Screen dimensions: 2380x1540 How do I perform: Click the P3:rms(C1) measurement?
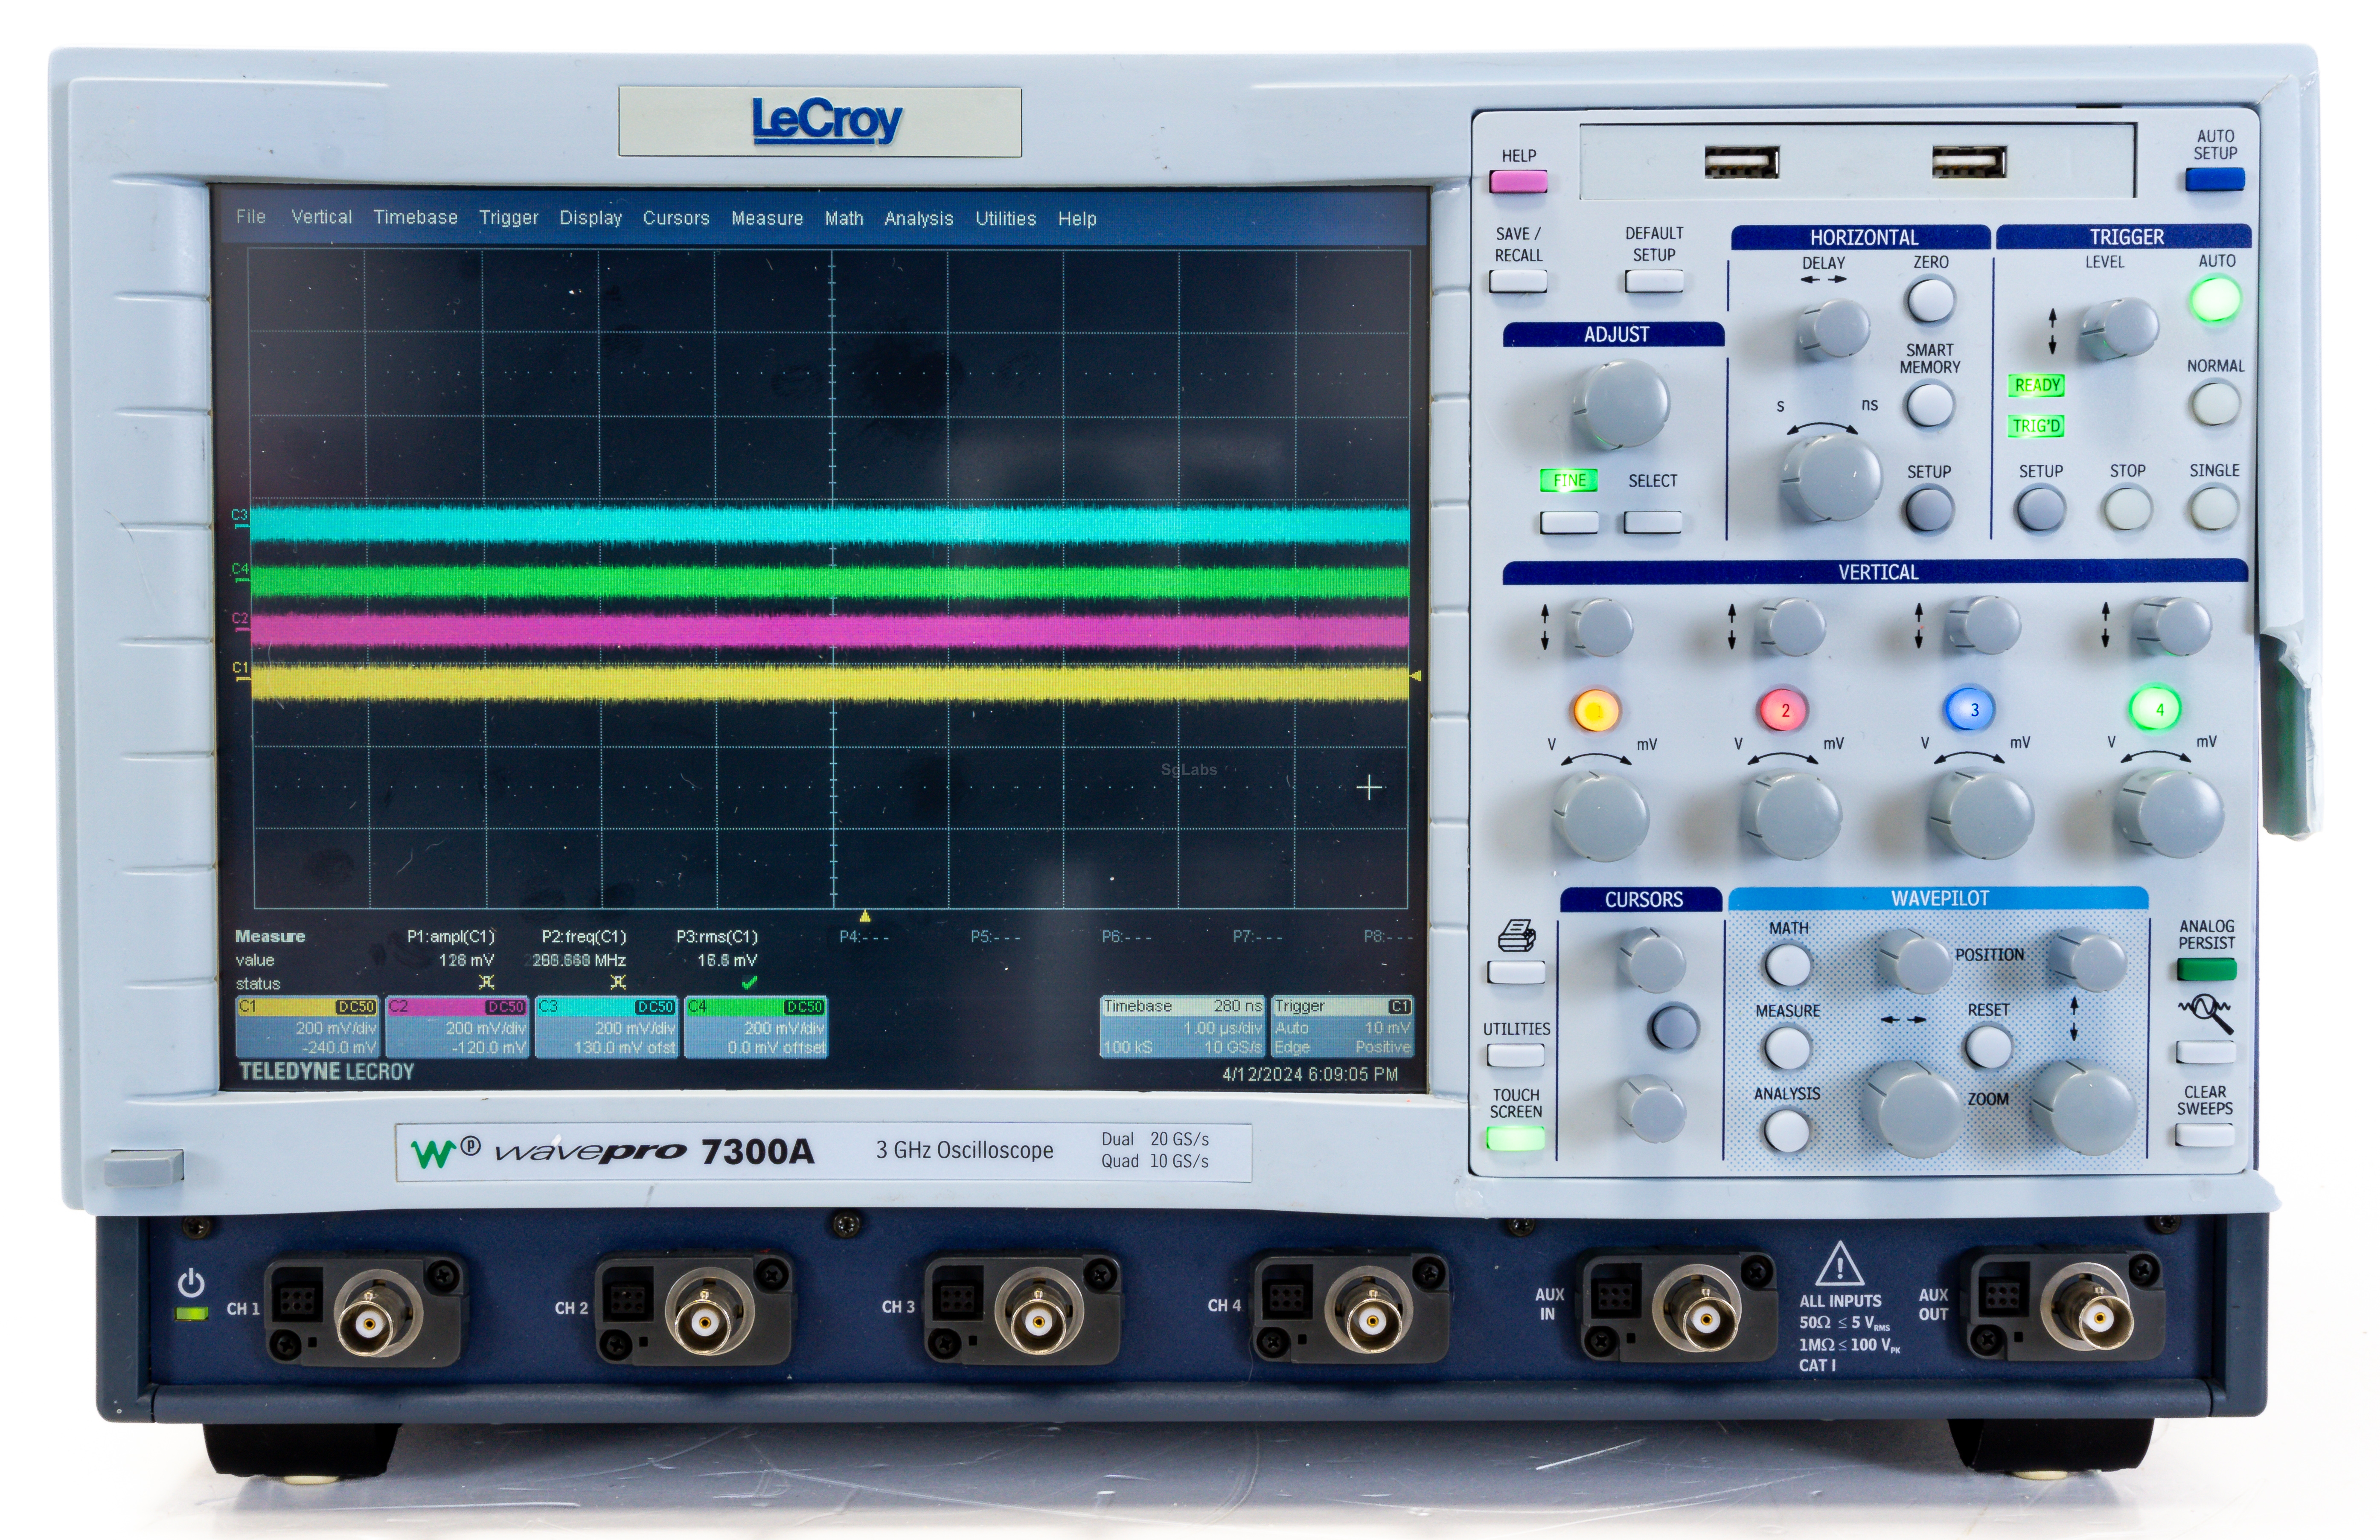pos(717,937)
